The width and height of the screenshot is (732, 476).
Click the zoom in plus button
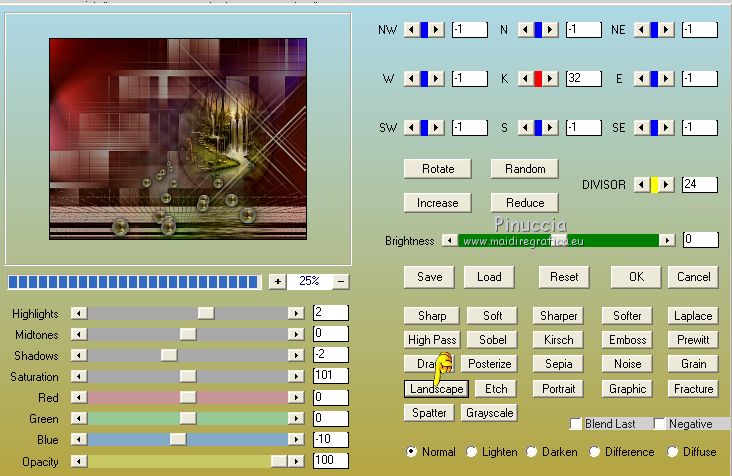[x=277, y=282]
